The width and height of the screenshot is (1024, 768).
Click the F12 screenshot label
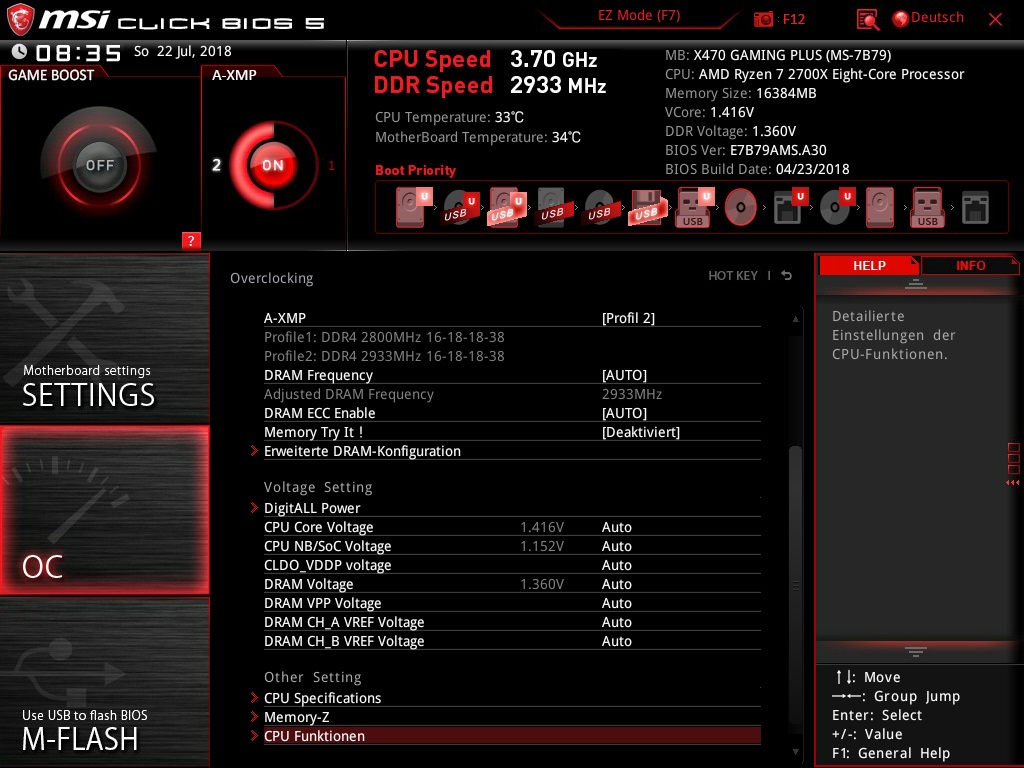(793, 20)
